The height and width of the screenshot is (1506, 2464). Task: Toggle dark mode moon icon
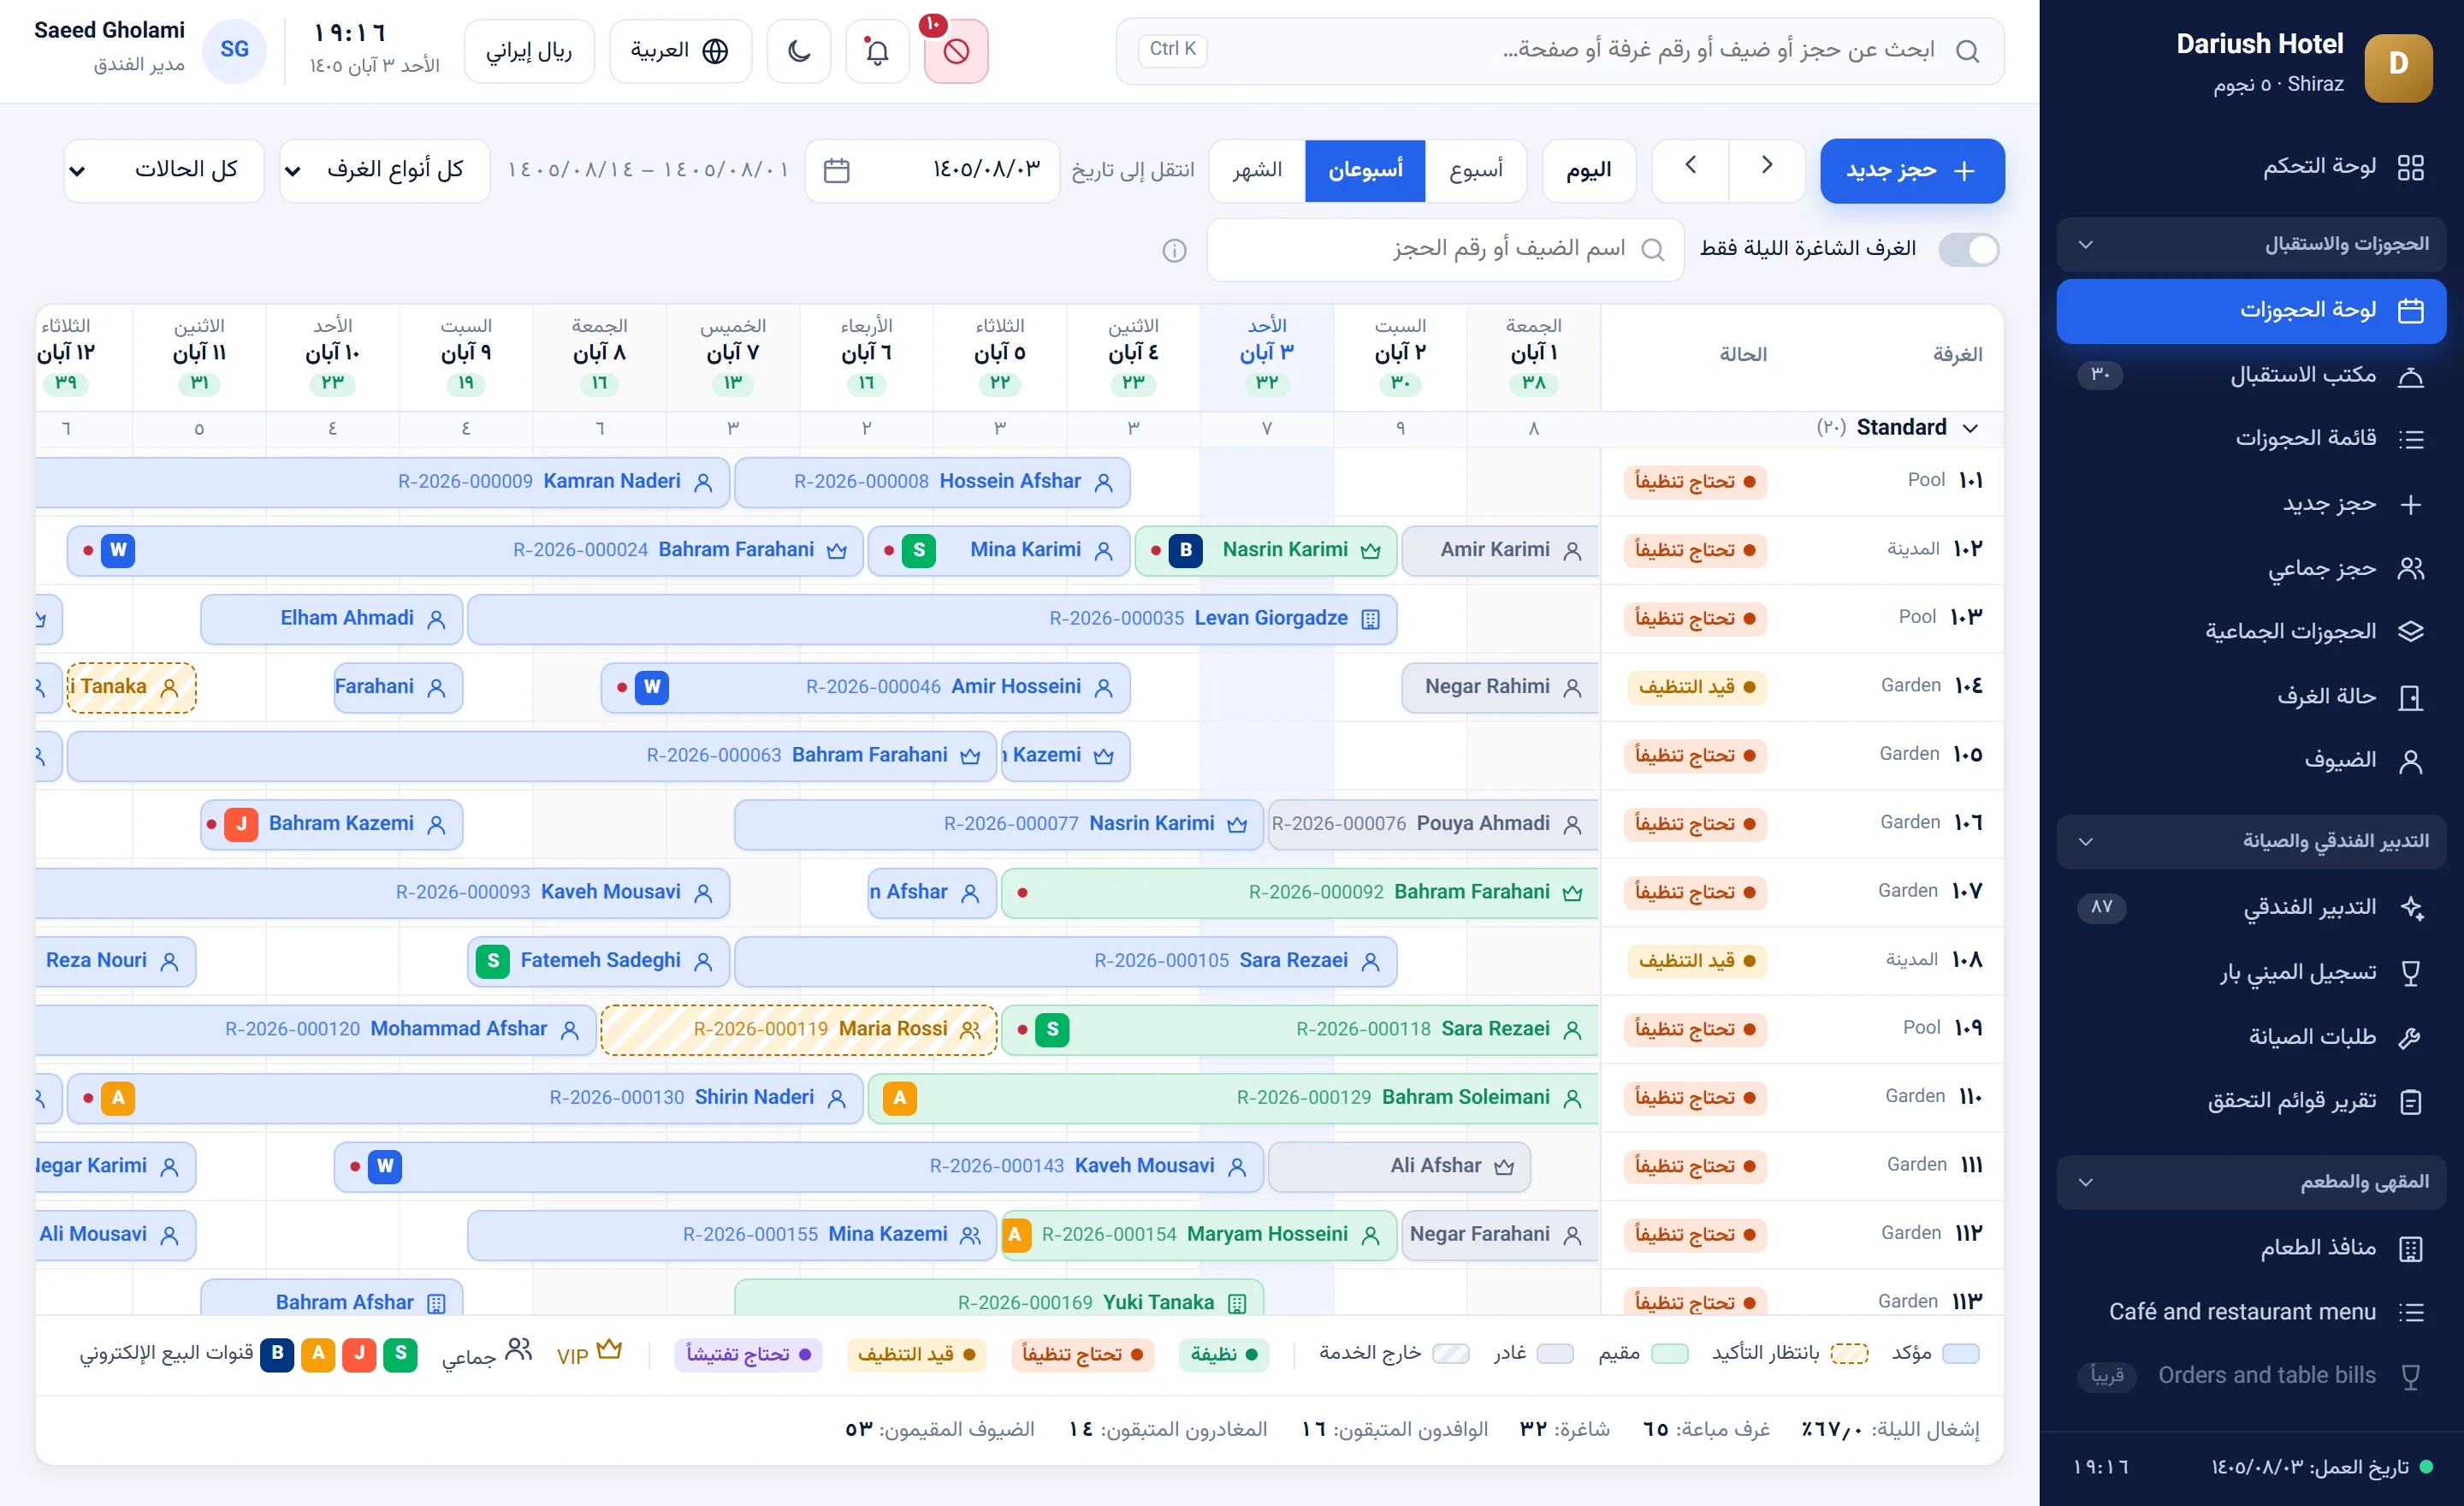coord(798,50)
